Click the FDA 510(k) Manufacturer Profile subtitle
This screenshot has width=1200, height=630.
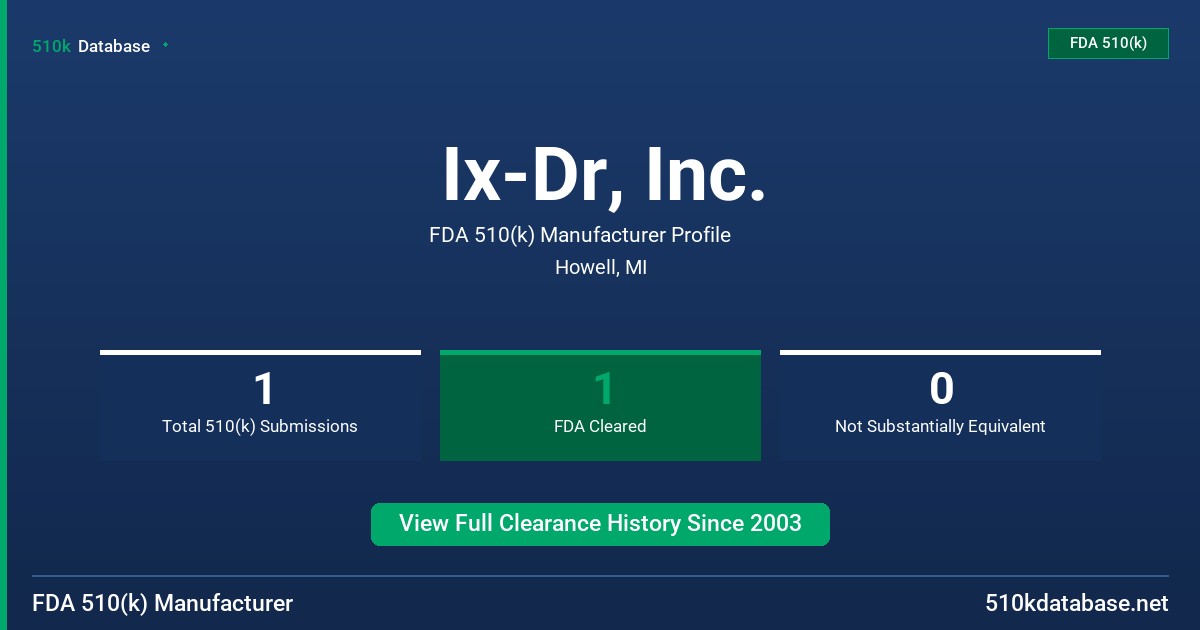pos(580,235)
